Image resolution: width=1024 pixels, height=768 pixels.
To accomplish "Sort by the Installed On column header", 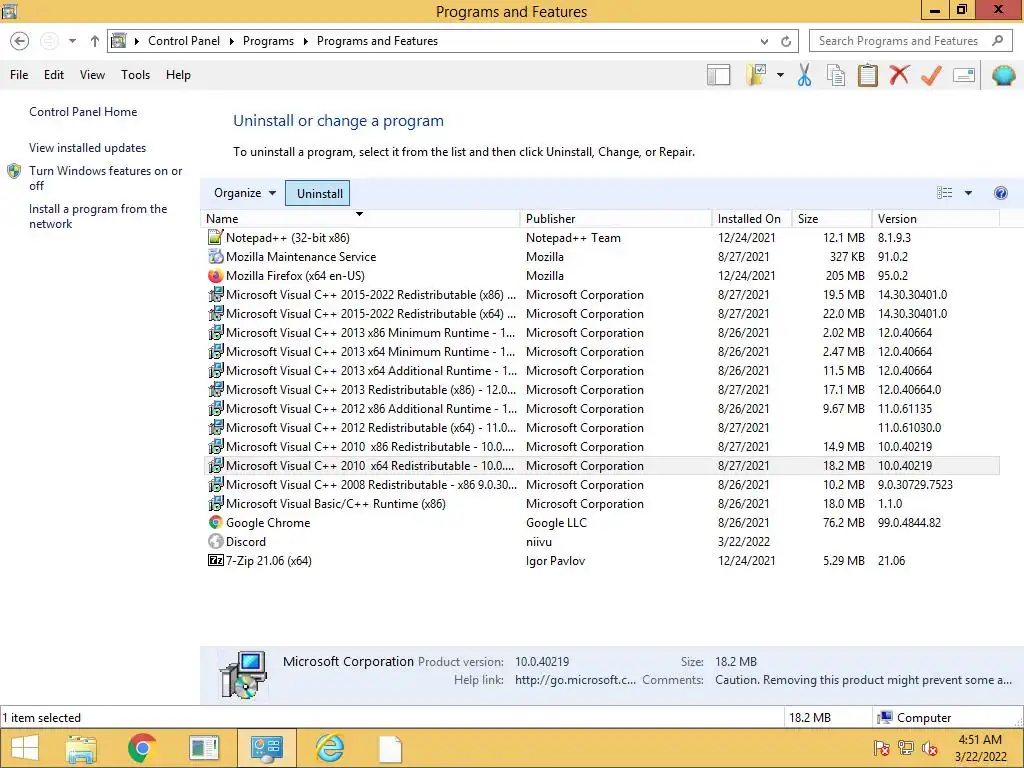I will tap(751, 219).
